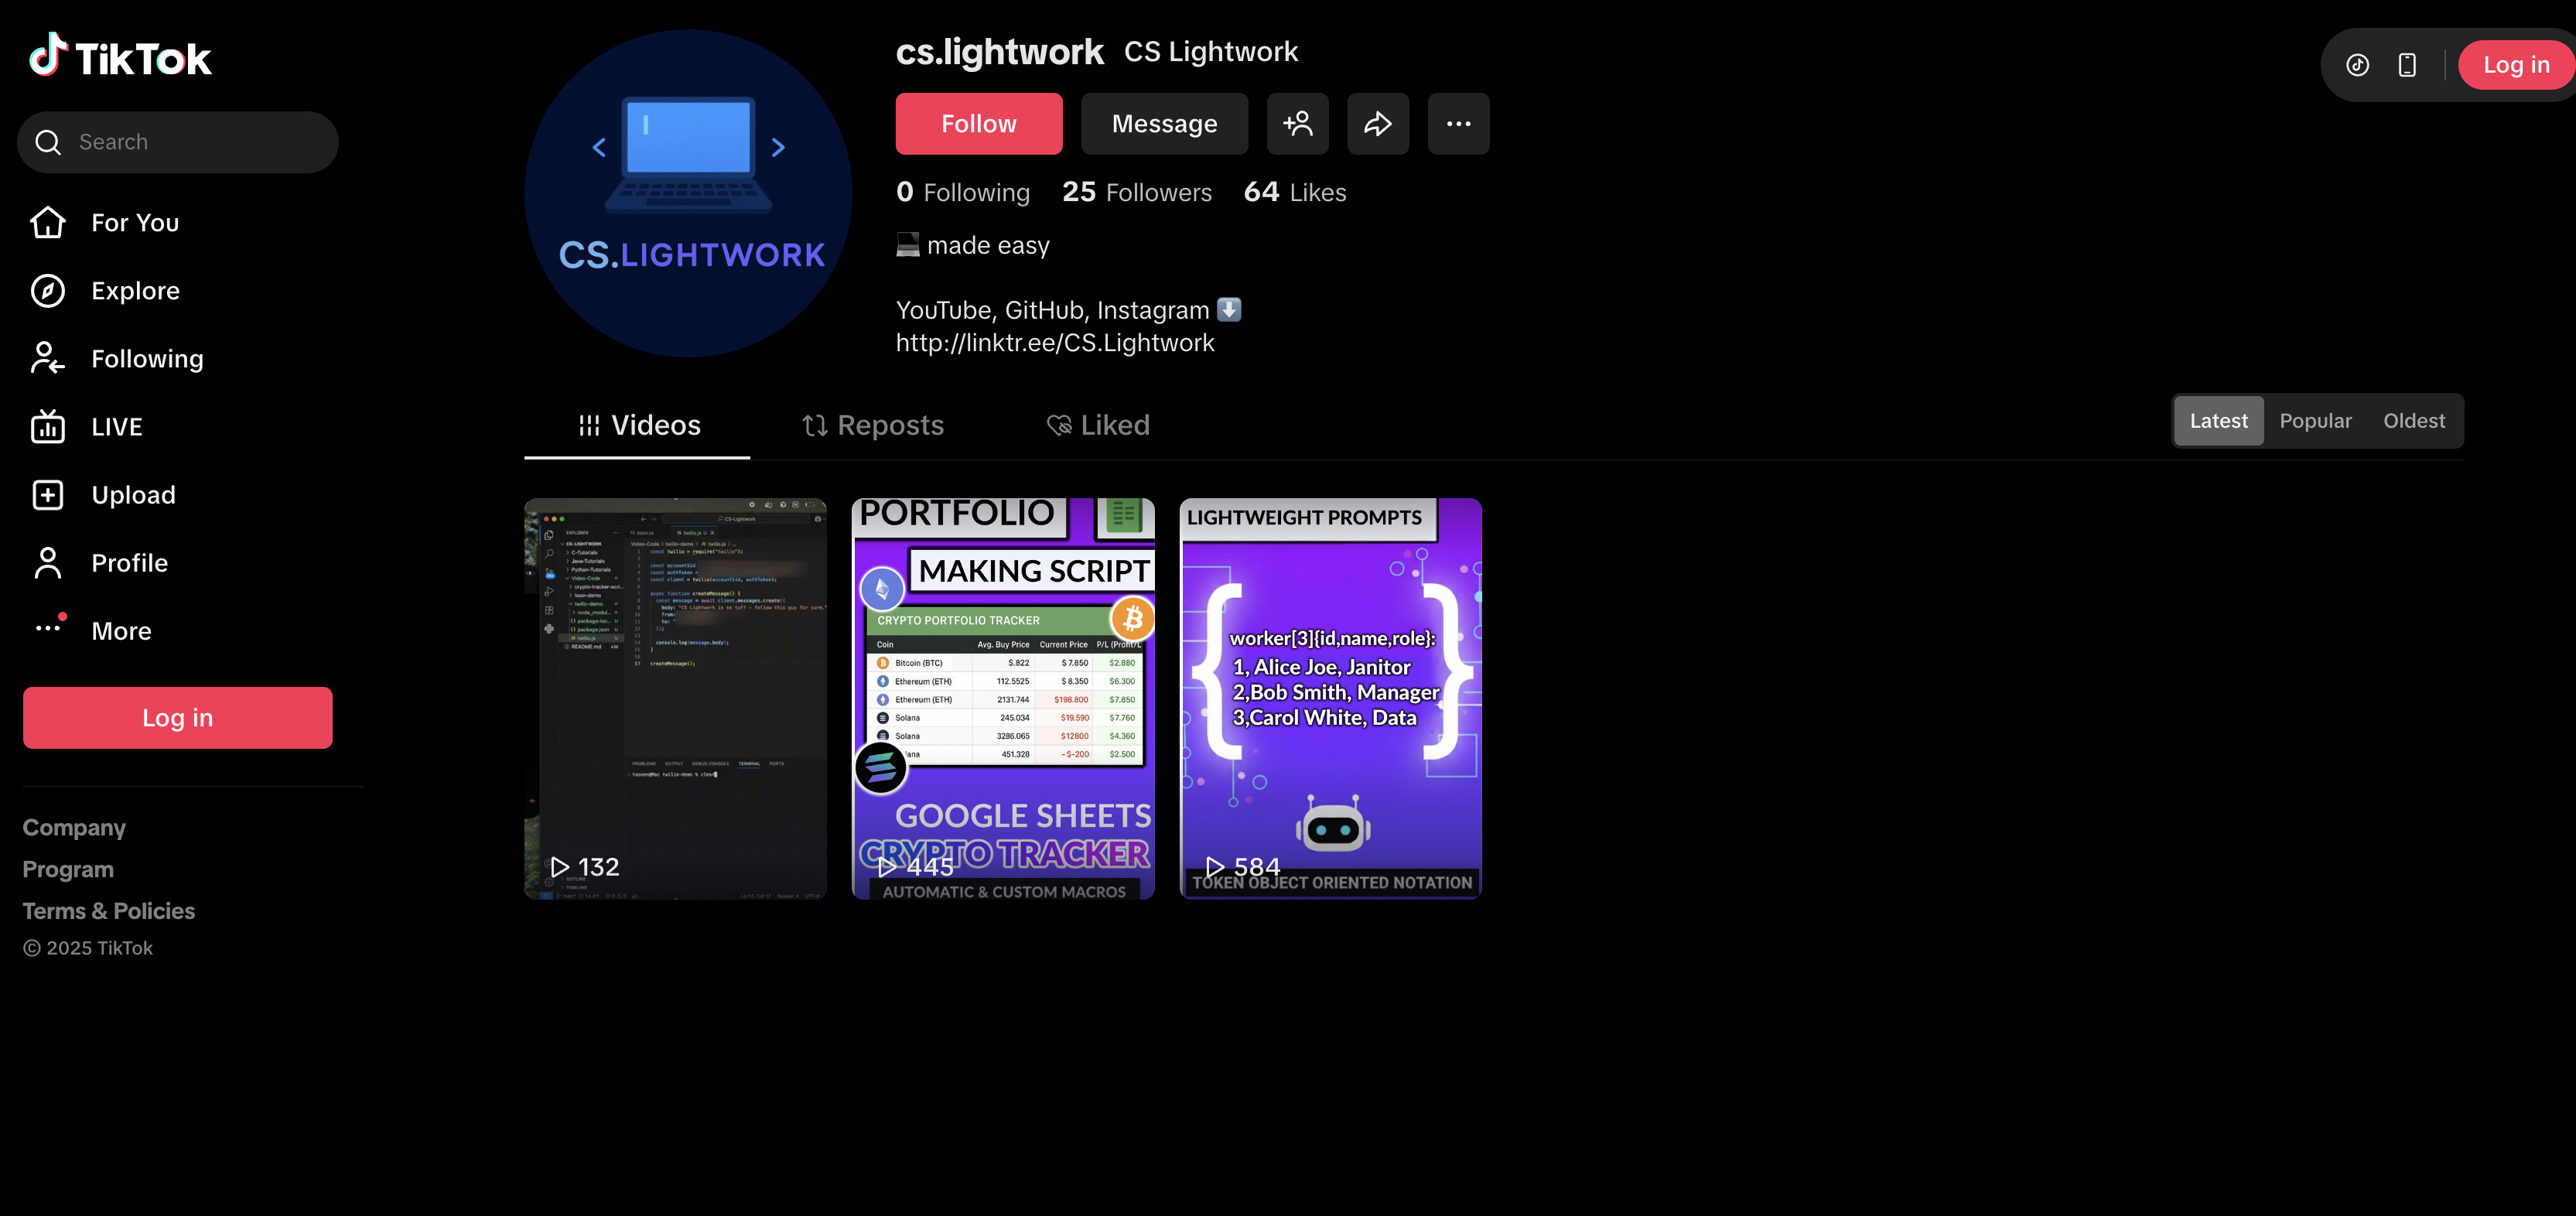Open the Liked tab

click(x=1097, y=425)
